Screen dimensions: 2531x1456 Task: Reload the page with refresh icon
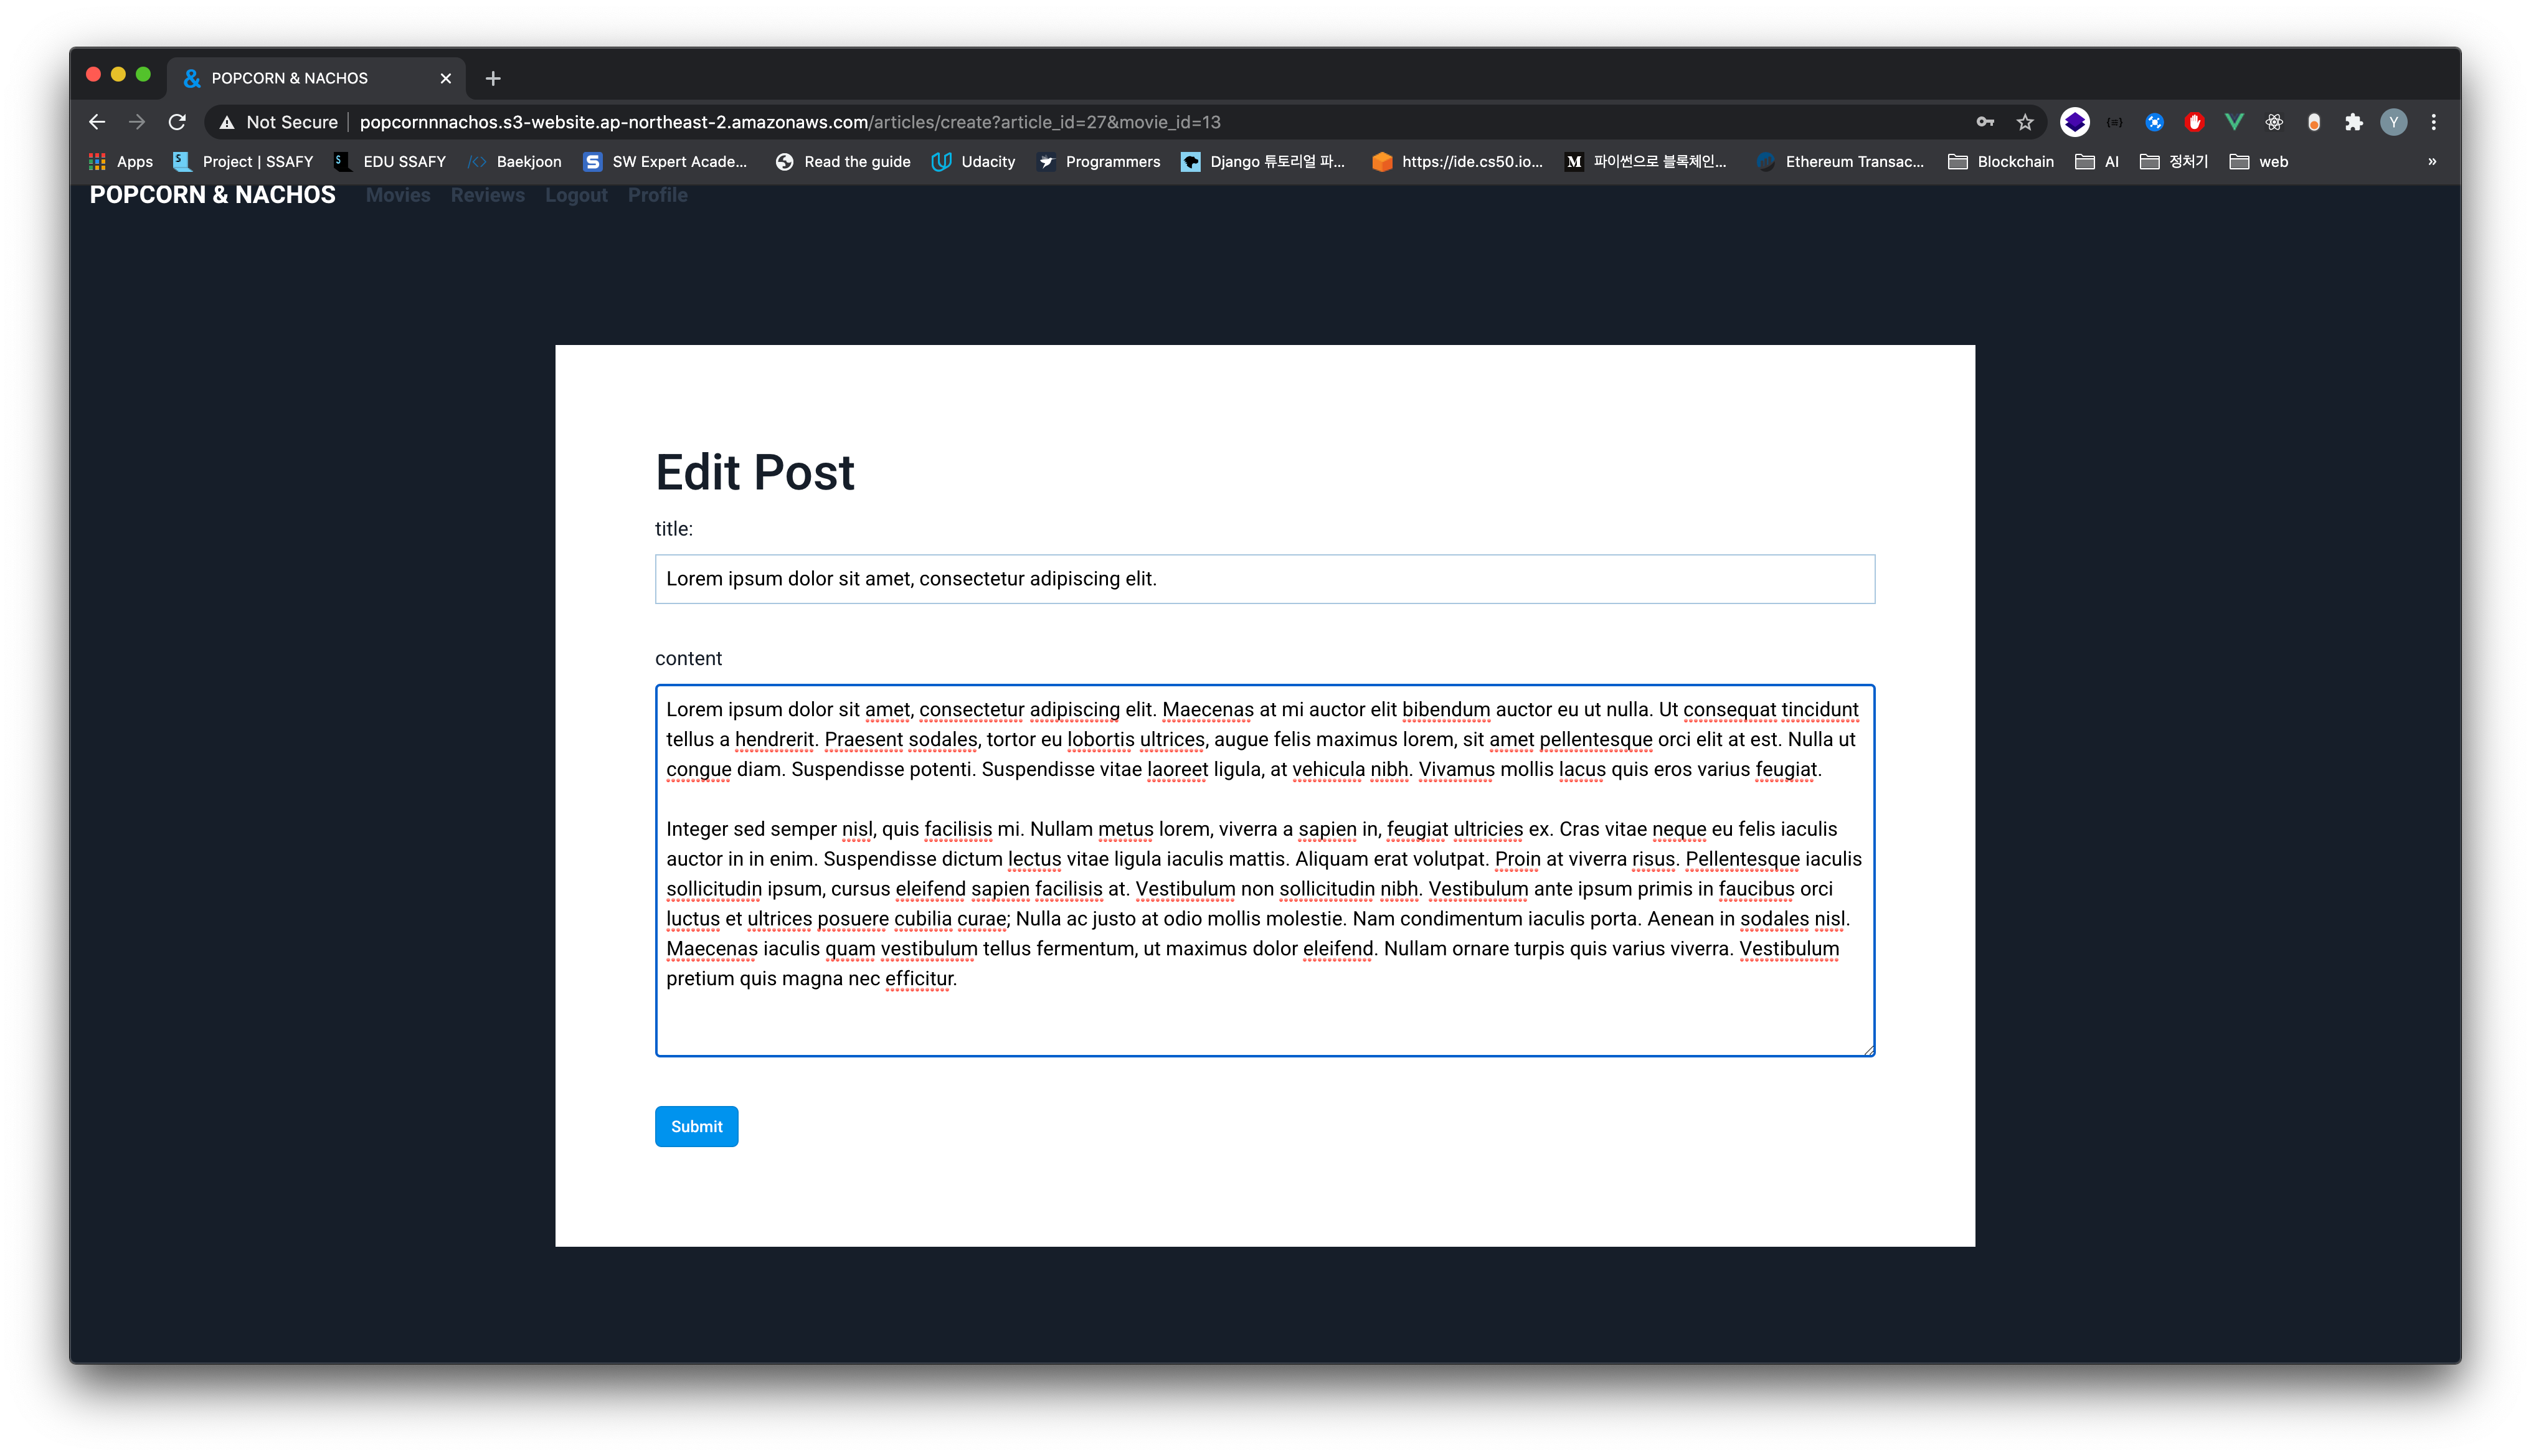click(177, 122)
